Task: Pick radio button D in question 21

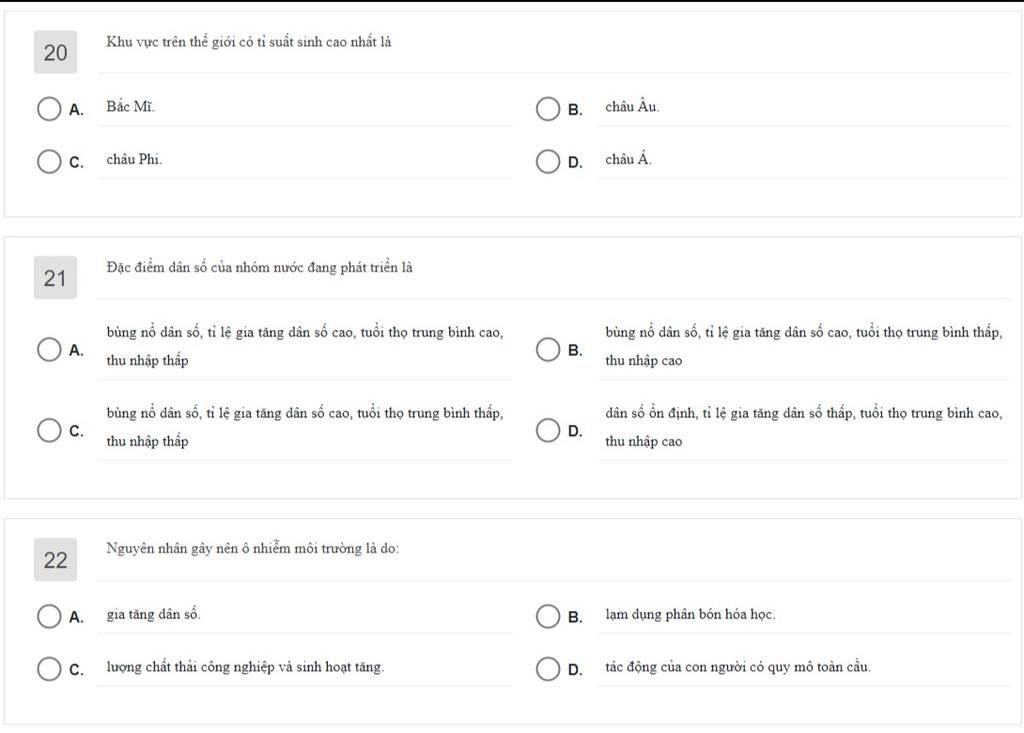Action: [548, 431]
